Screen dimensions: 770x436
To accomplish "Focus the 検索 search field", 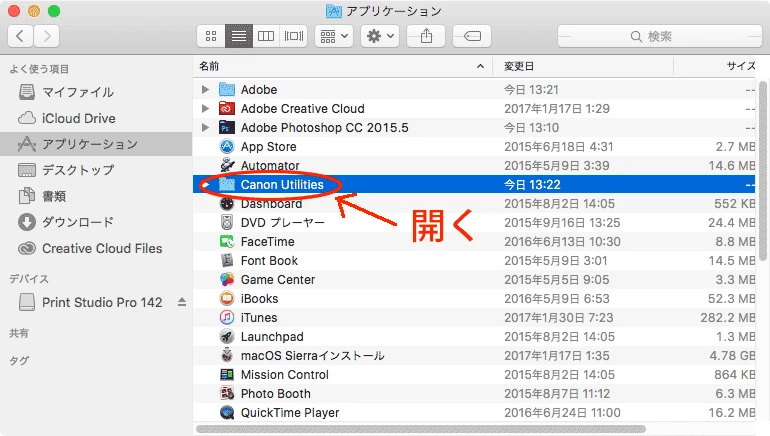I will [660, 36].
